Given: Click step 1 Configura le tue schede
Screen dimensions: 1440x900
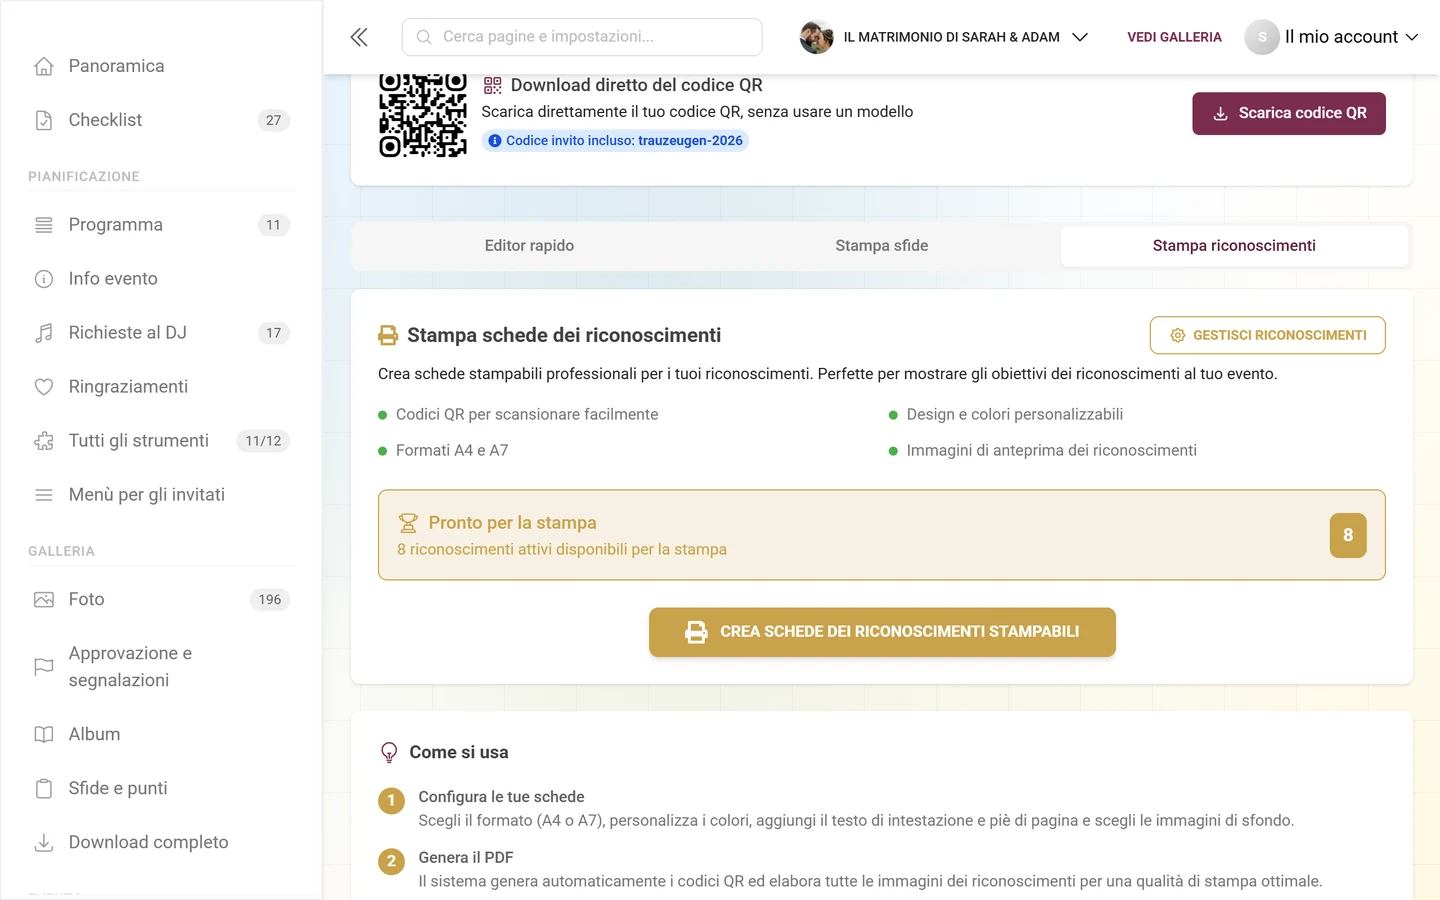Looking at the screenshot, I should pos(501,797).
